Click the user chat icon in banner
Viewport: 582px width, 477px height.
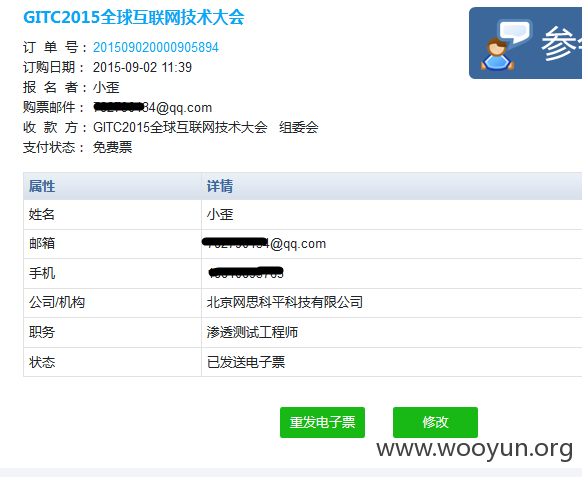tap(506, 45)
